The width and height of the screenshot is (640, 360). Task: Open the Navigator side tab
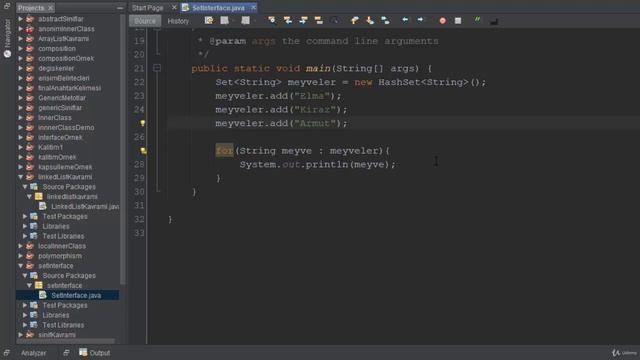tap(7, 39)
